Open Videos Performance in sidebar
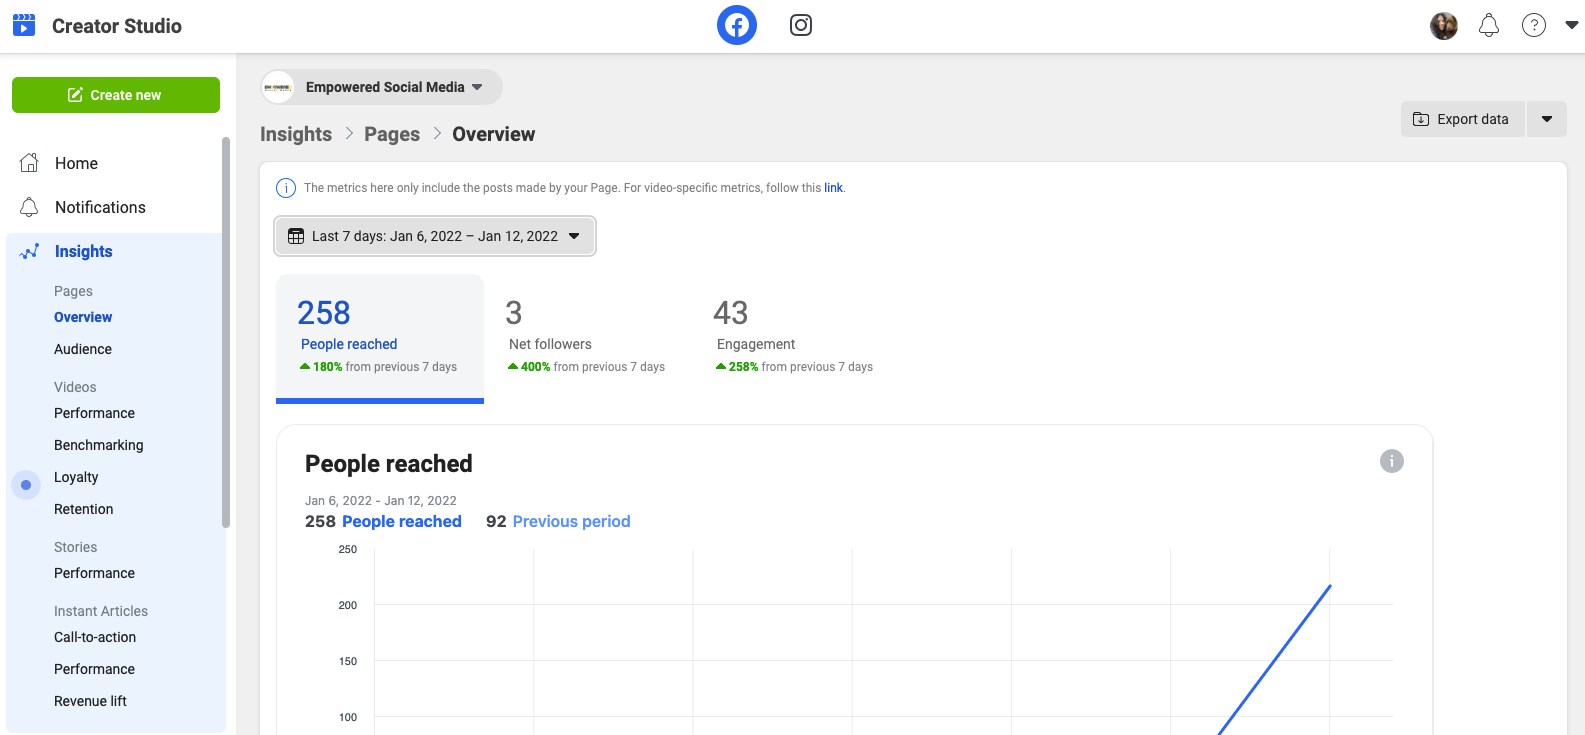Screen dimensions: 1585x735 pyautogui.click(x=94, y=413)
